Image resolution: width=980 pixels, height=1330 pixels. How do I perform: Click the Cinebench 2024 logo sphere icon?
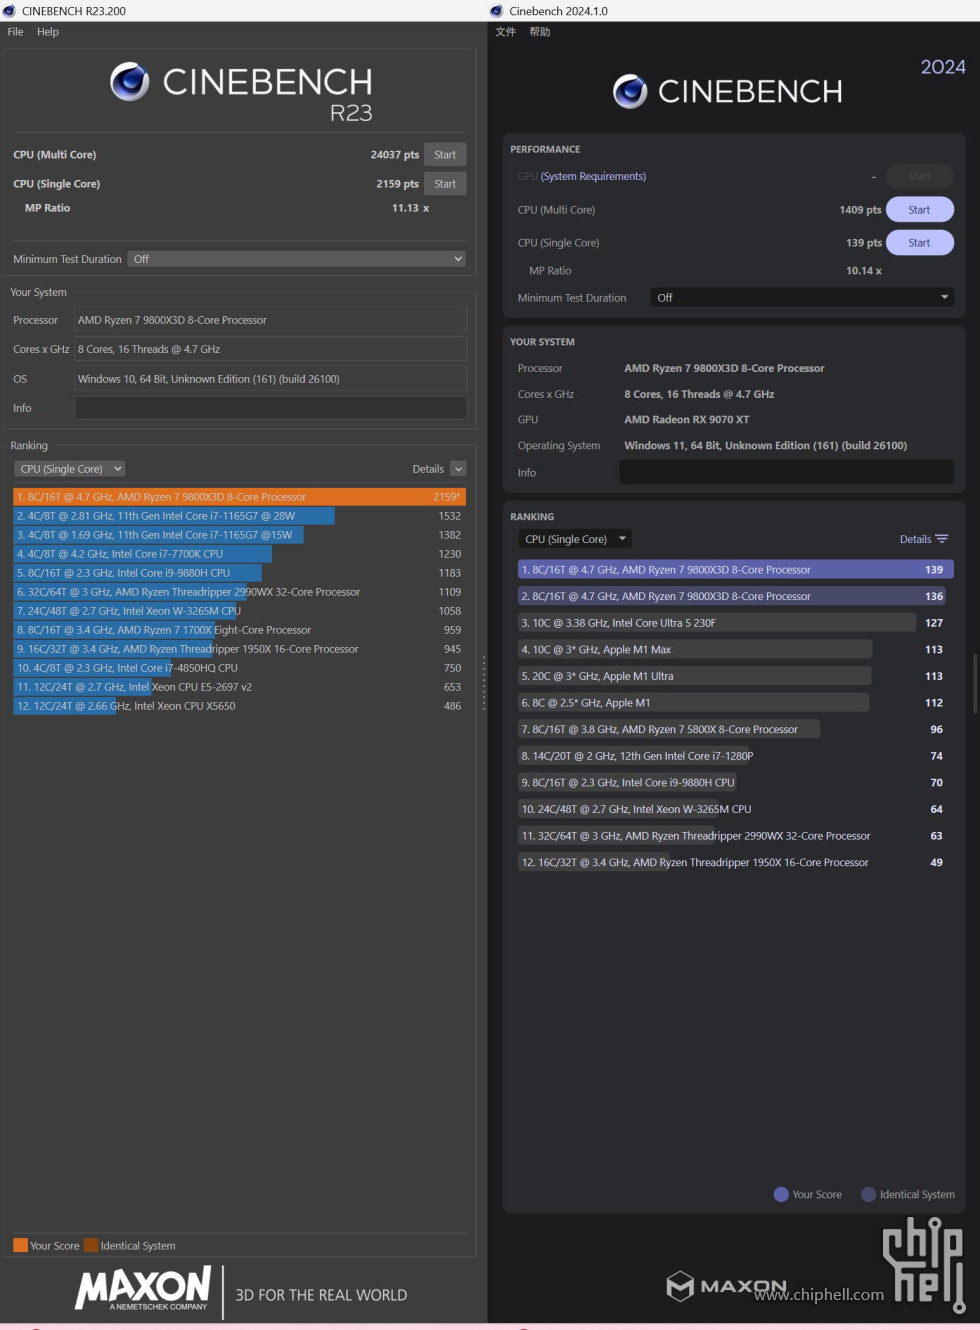coord(630,91)
